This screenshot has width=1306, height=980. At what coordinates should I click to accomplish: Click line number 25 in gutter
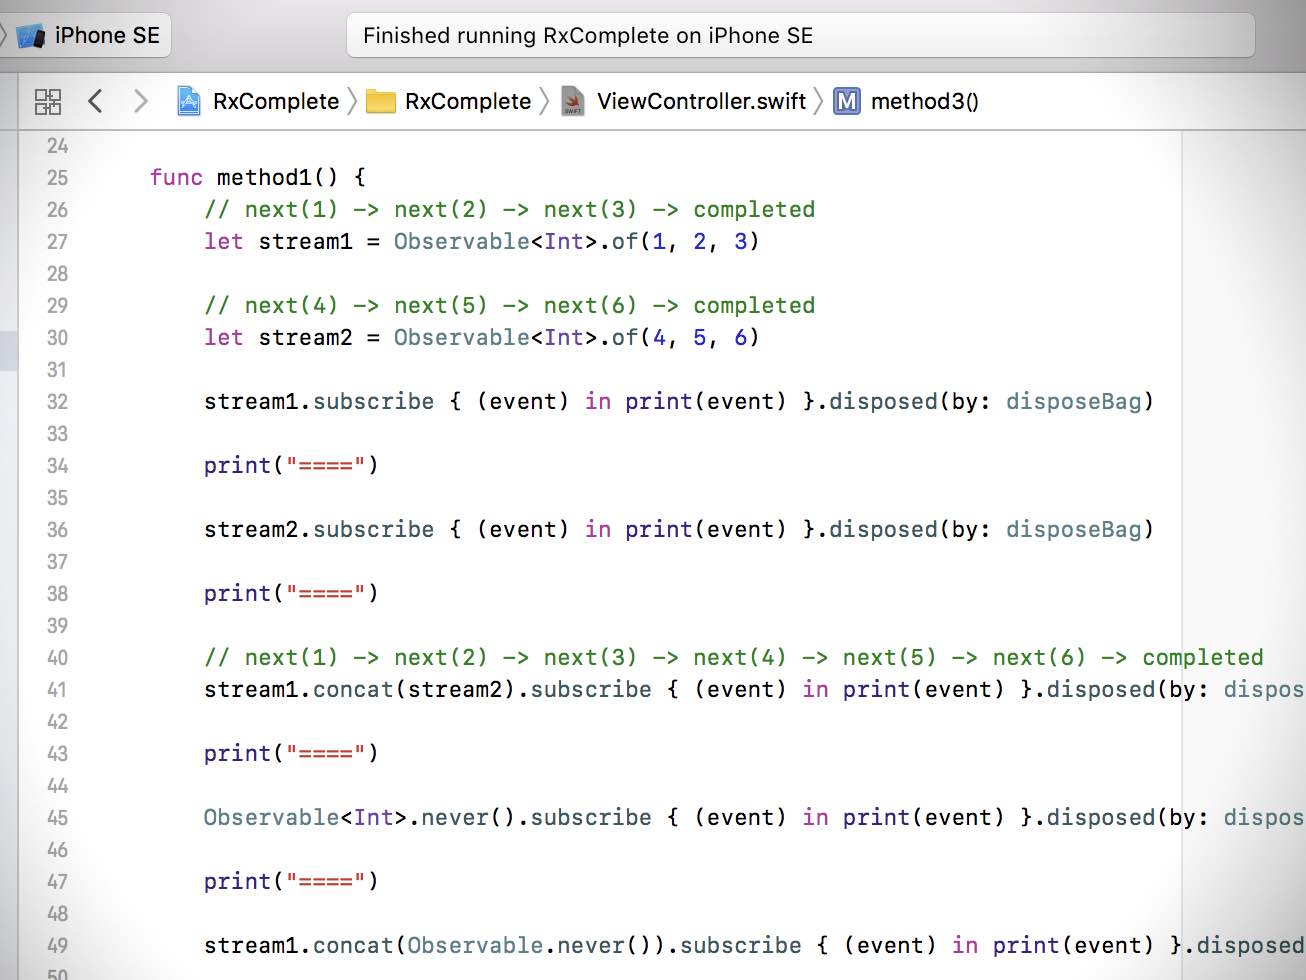coord(58,178)
